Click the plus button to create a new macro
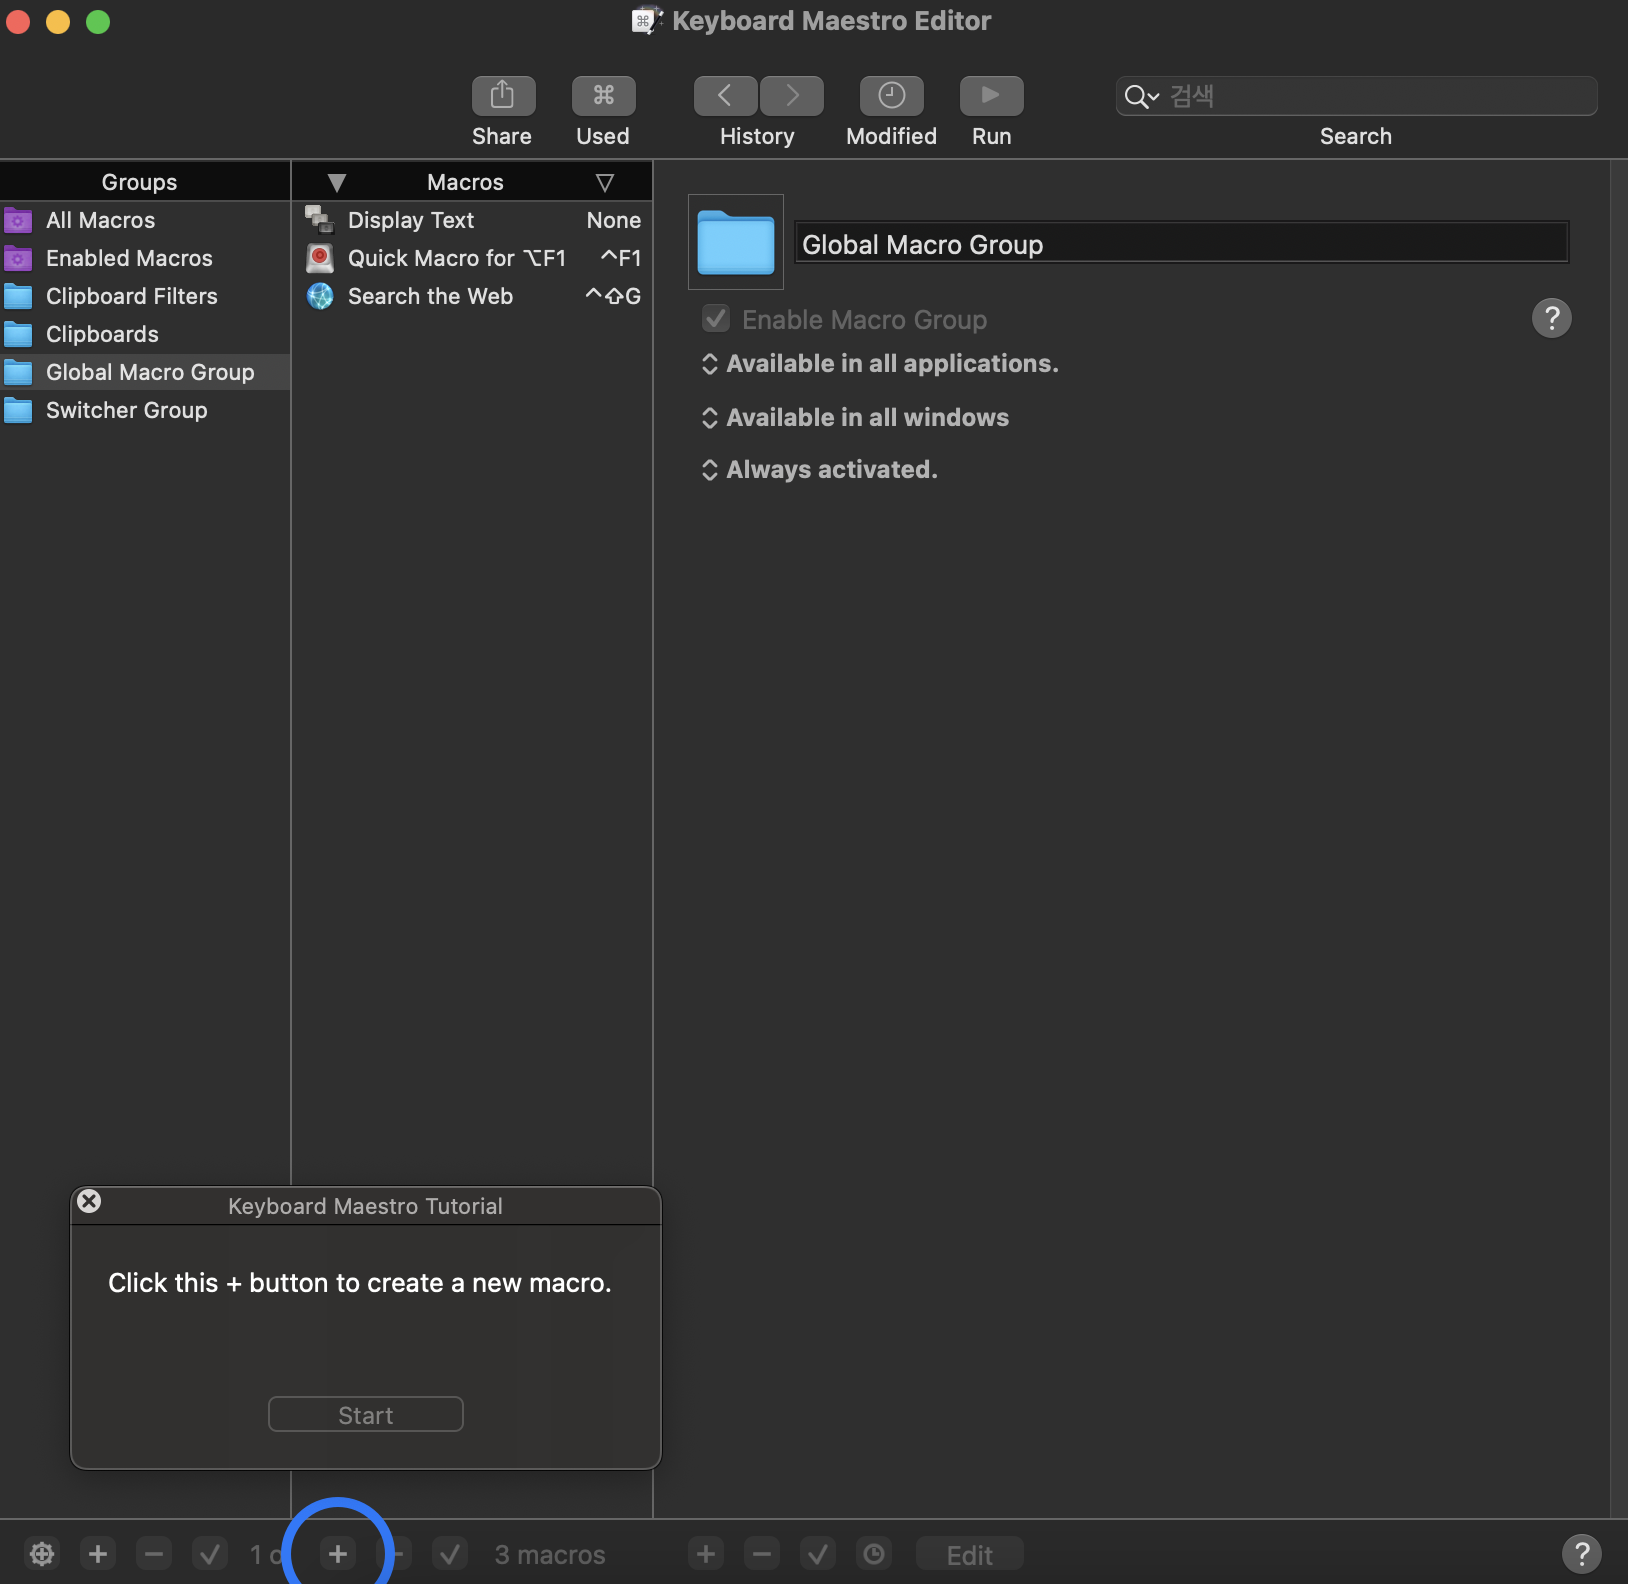Viewport: 1628px width, 1584px height. (x=338, y=1554)
